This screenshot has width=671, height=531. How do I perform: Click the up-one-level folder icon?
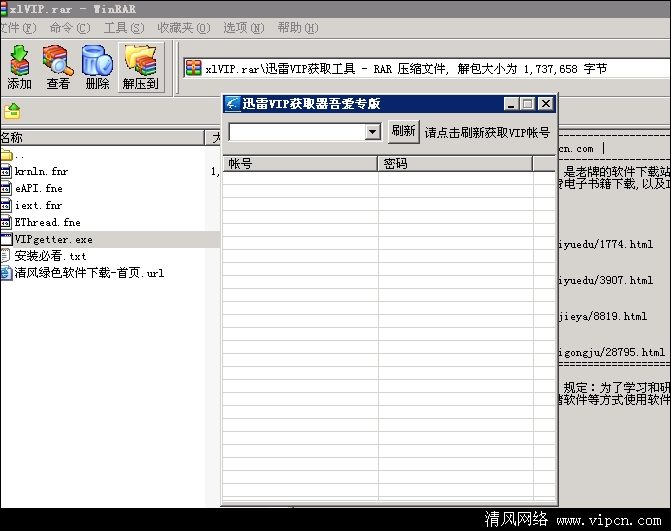pyautogui.click(x=12, y=111)
